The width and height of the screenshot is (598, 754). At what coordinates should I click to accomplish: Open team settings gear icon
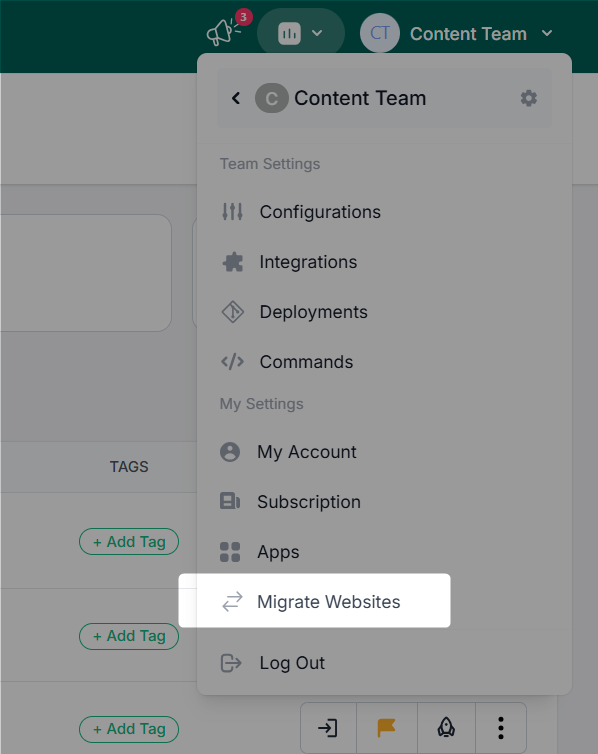click(529, 98)
